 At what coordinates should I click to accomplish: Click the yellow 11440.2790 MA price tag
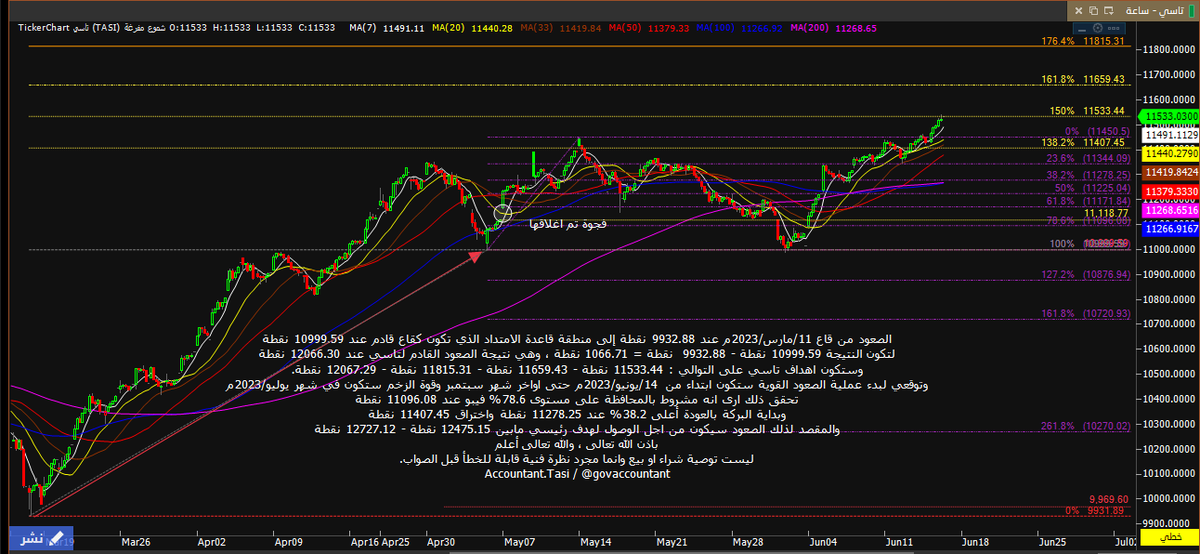(1172, 153)
